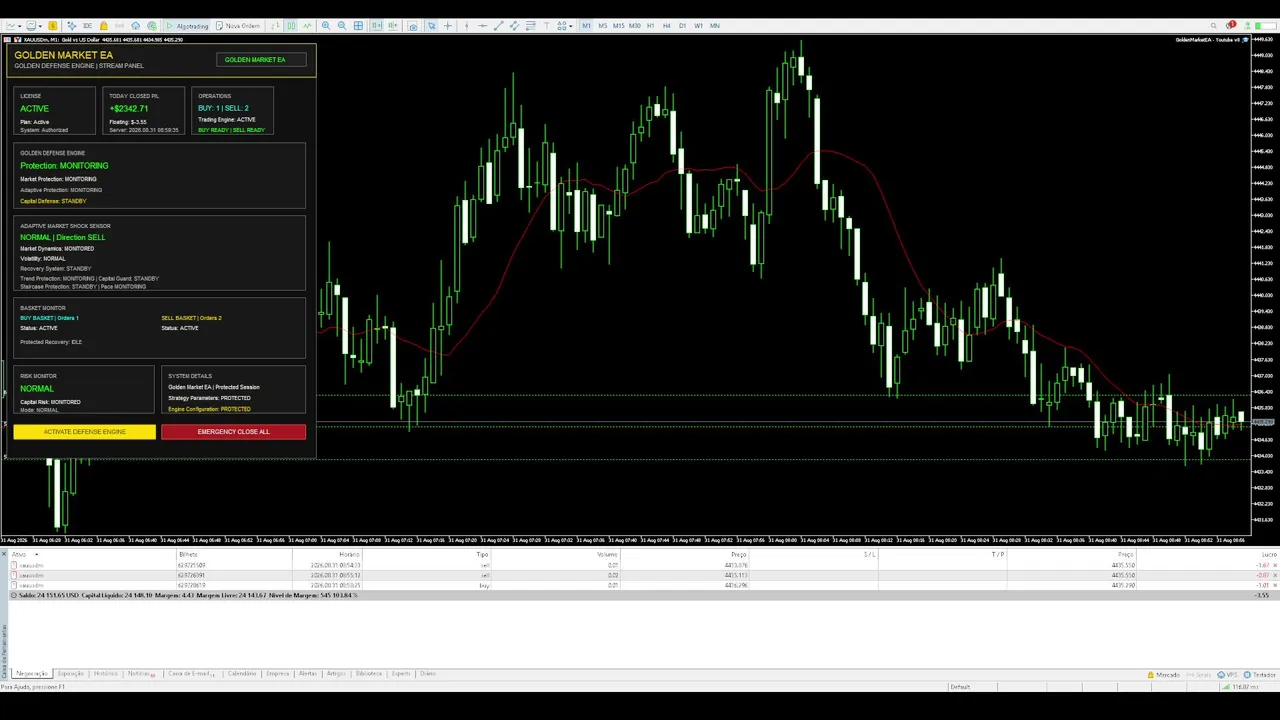Click the Nova Ordem button
The image size is (1280, 720).
238,25
